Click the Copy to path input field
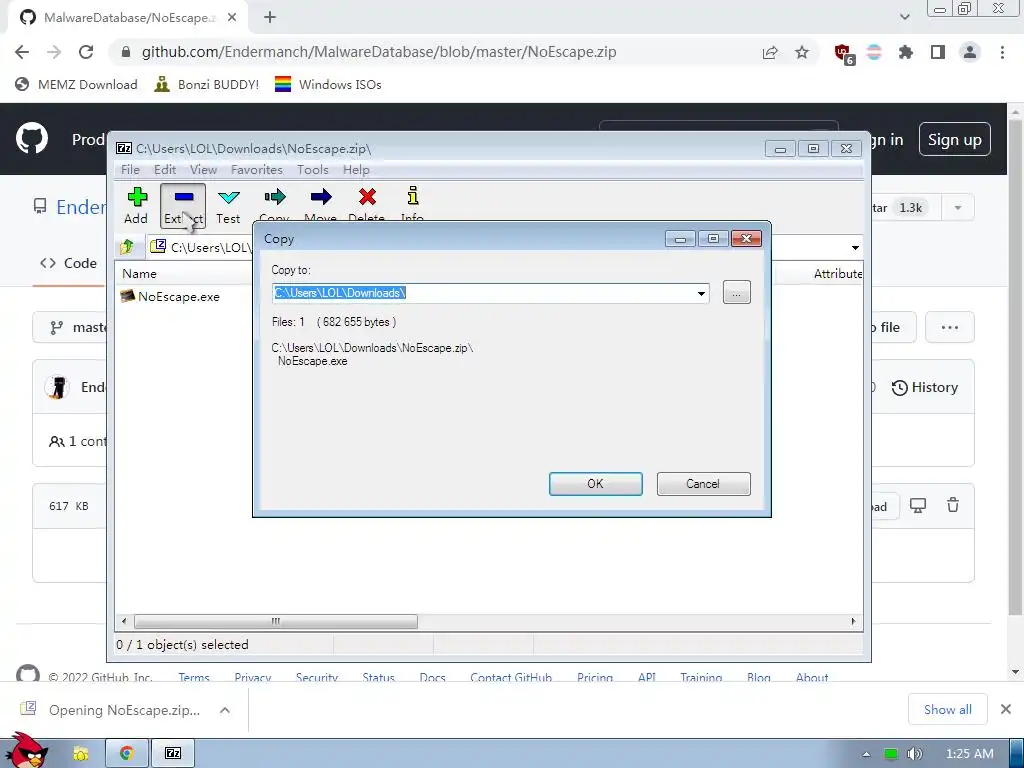Viewport: 1024px width, 768px height. tap(483, 293)
